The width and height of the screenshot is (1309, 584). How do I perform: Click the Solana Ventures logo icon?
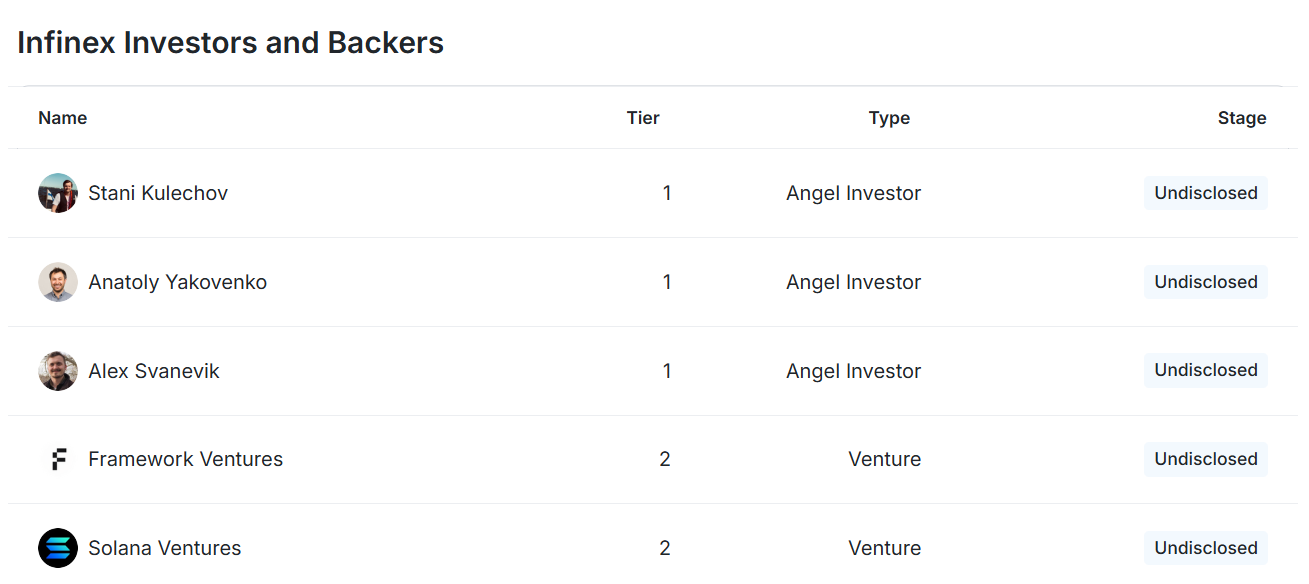[x=58, y=548]
